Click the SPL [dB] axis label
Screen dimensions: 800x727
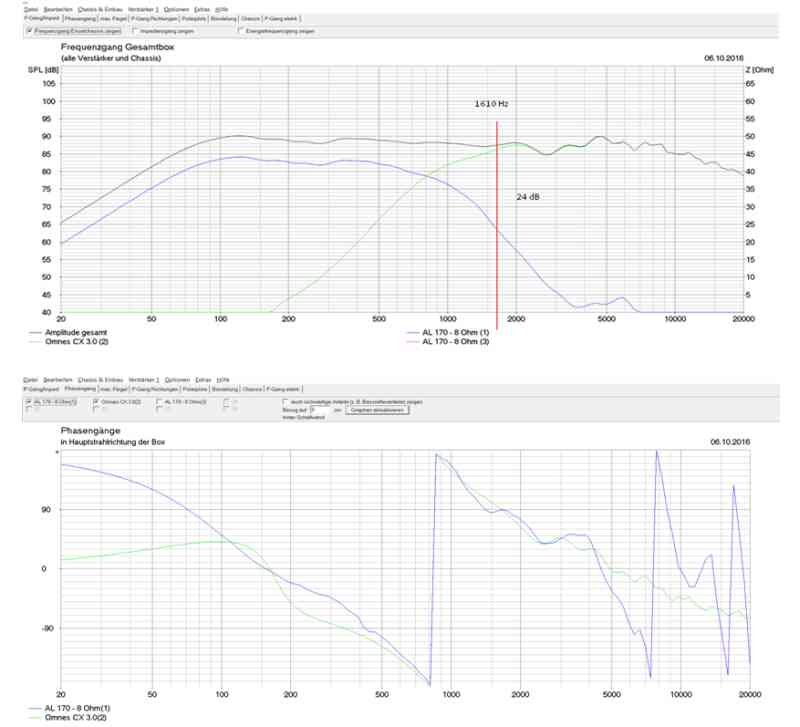(43, 69)
